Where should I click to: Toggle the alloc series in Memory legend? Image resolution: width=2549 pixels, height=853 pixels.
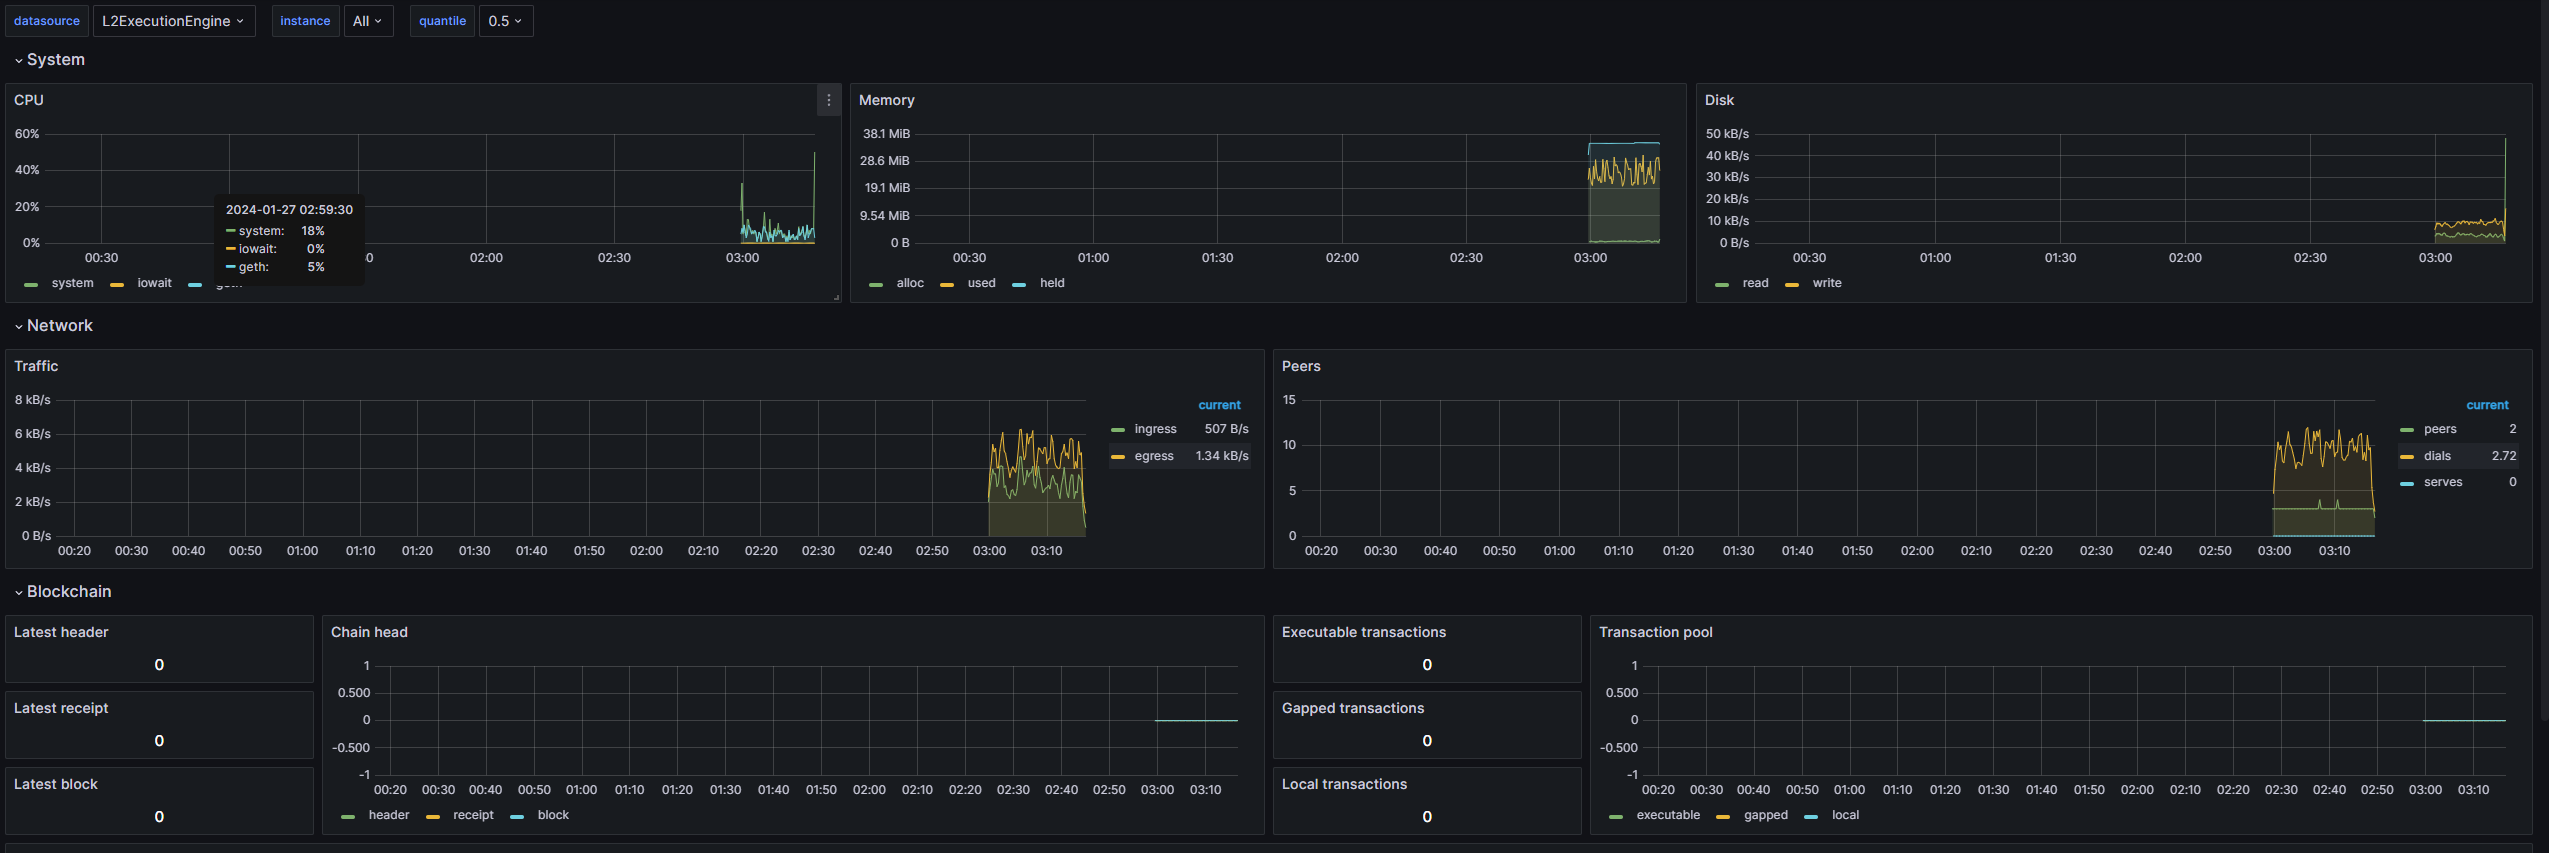pyautogui.click(x=910, y=283)
